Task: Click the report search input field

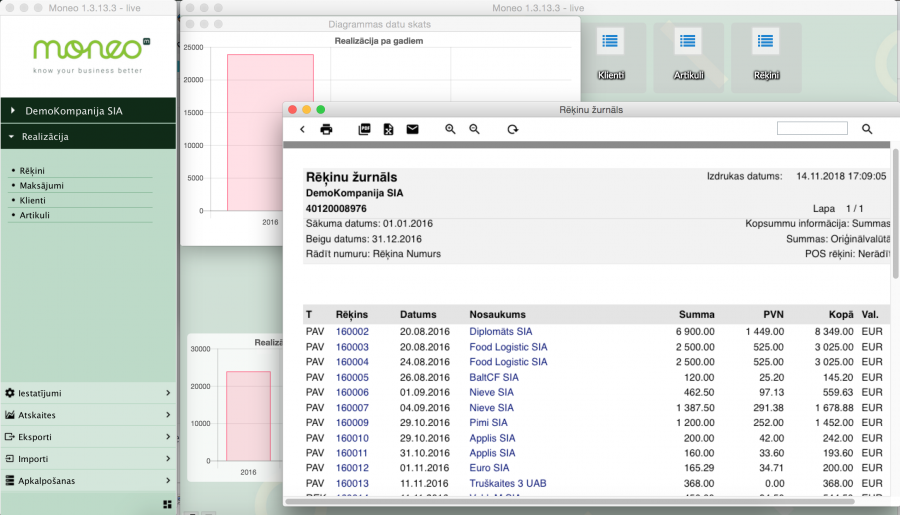Action: 812,129
